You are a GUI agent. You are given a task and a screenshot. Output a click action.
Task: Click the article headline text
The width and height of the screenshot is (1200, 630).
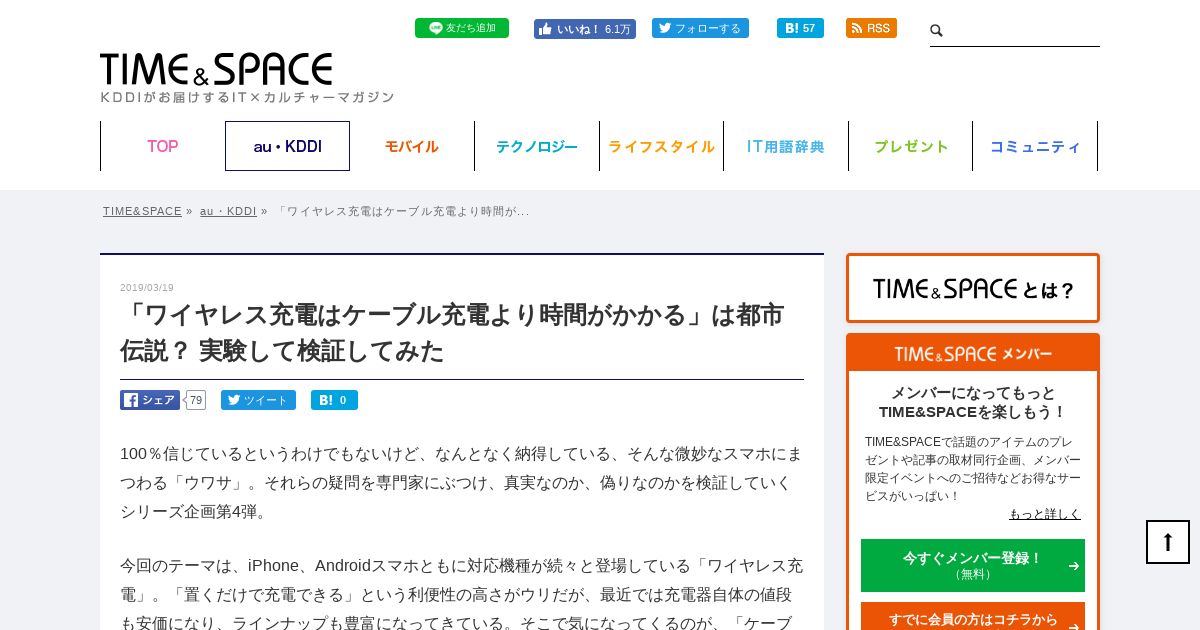(452, 333)
